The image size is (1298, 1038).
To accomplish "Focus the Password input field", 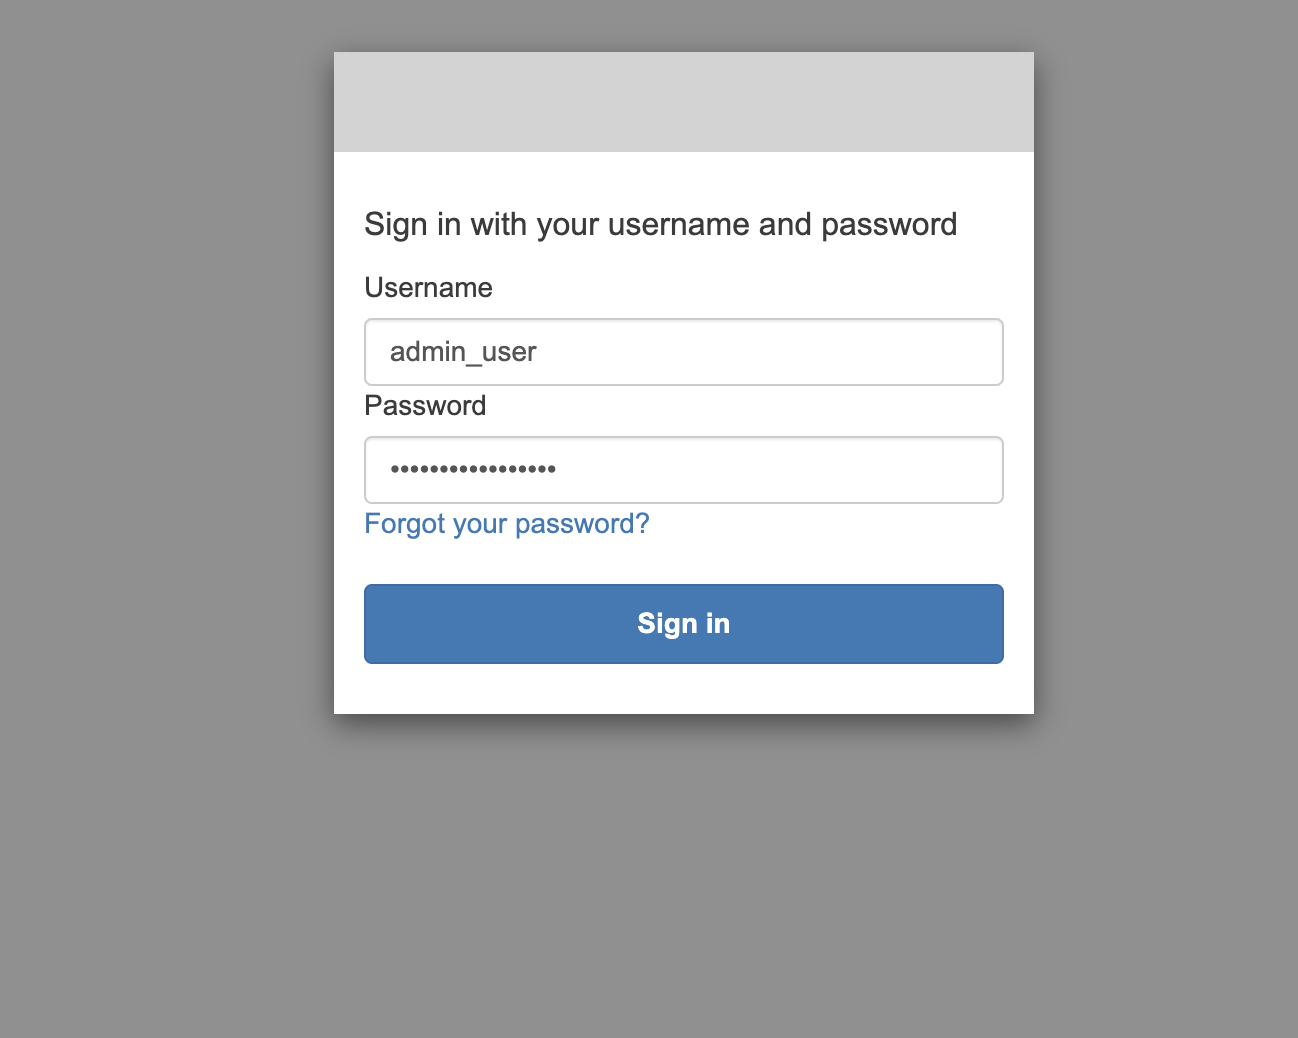I will (683, 470).
